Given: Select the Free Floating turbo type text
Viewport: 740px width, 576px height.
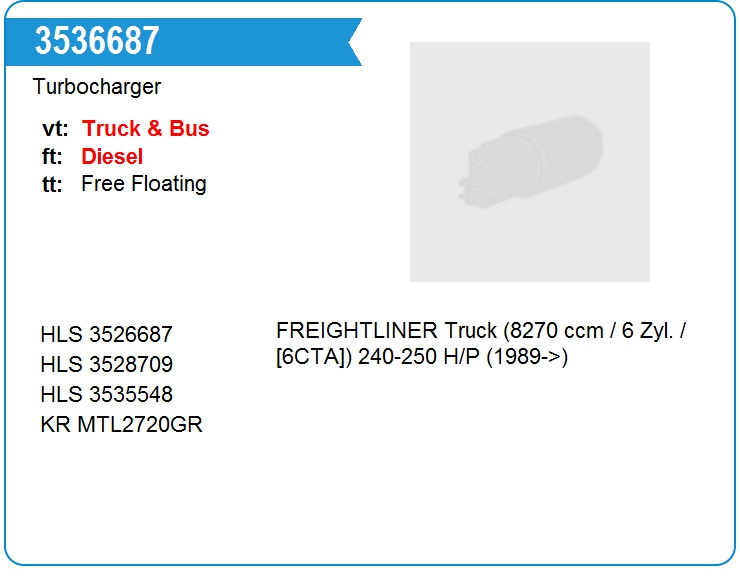Looking at the screenshot, I should (144, 184).
